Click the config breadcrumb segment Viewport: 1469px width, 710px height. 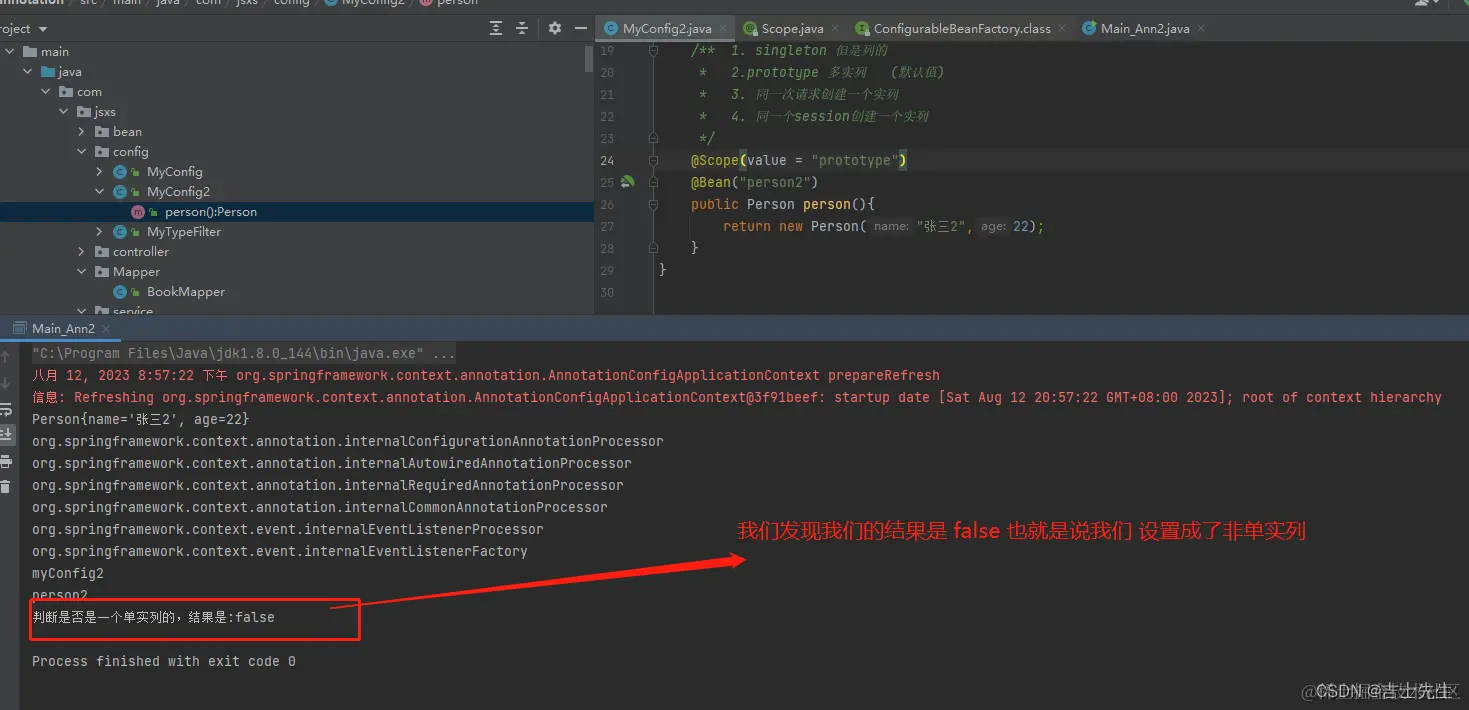point(291,3)
